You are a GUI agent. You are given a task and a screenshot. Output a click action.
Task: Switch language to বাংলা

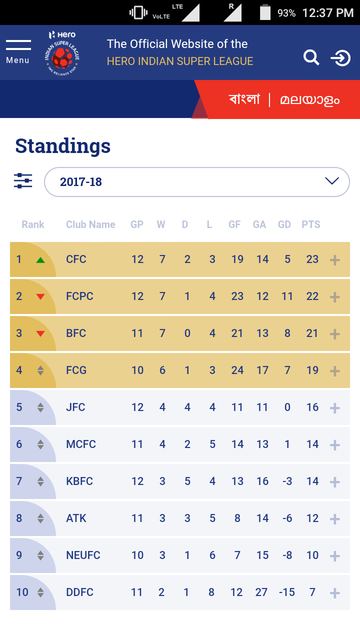244,99
